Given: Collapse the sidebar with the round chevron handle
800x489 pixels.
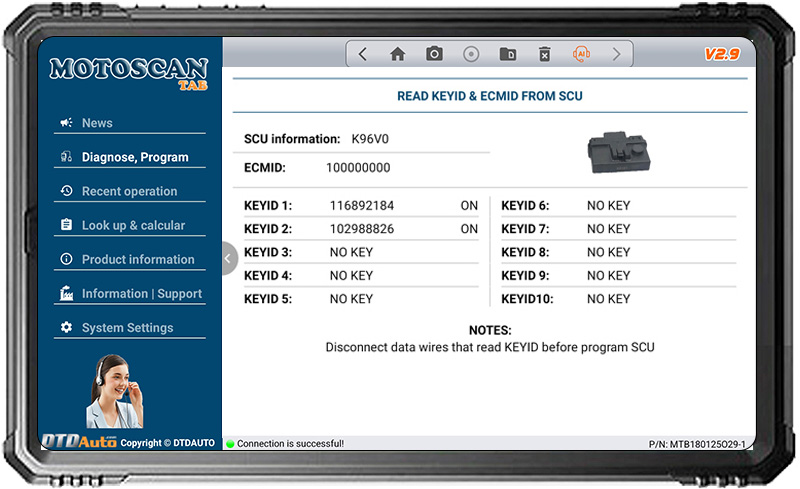Looking at the screenshot, I should point(229,258).
